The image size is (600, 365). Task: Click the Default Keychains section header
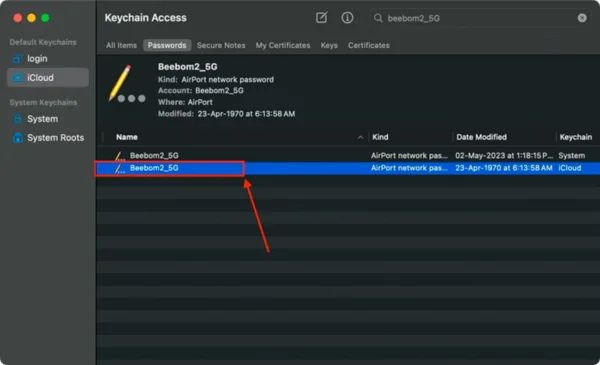pyautogui.click(x=43, y=42)
